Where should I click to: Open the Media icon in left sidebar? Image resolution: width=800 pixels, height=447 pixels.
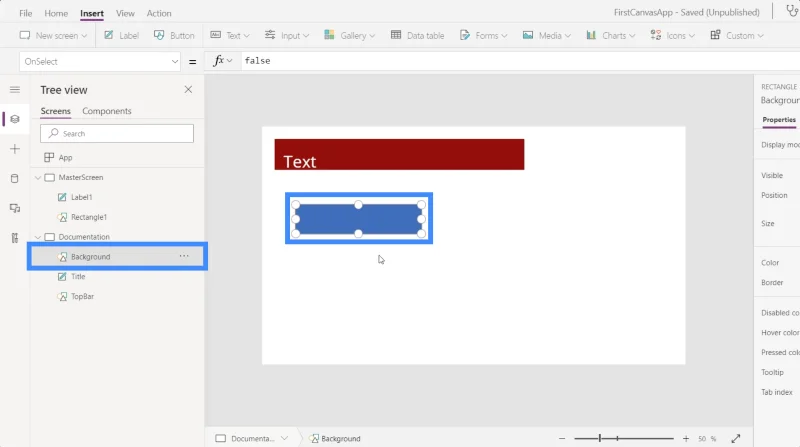coord(15,208)
